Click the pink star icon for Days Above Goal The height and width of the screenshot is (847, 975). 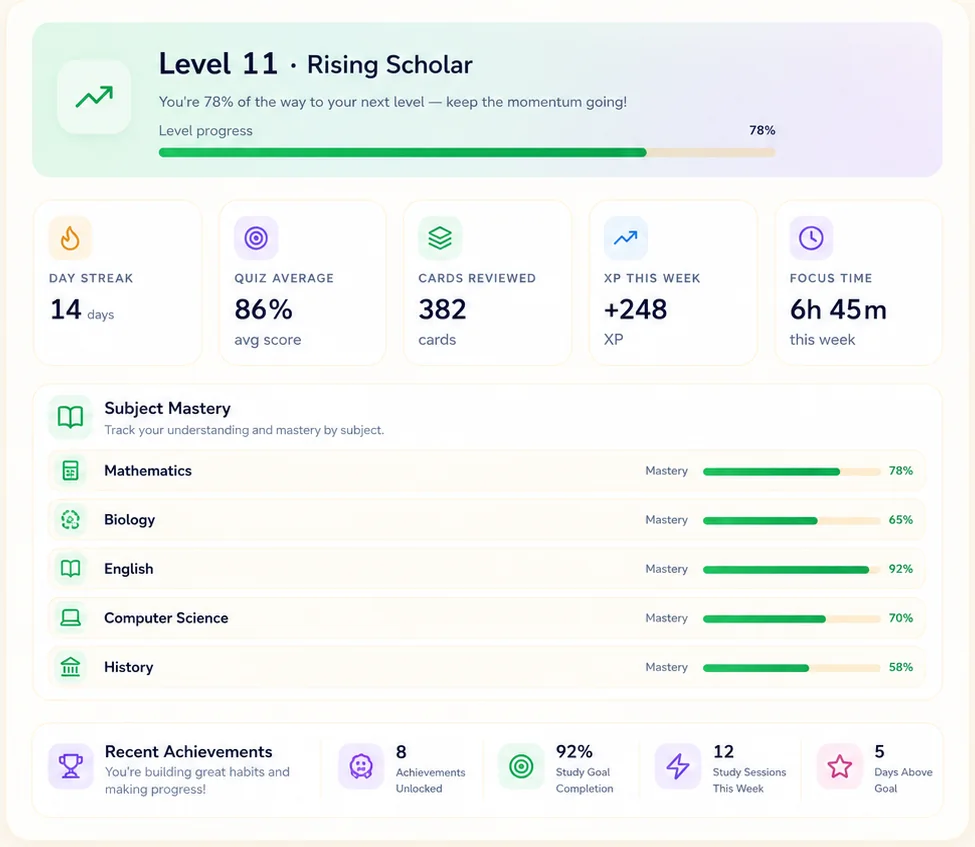tap(839, 766)
